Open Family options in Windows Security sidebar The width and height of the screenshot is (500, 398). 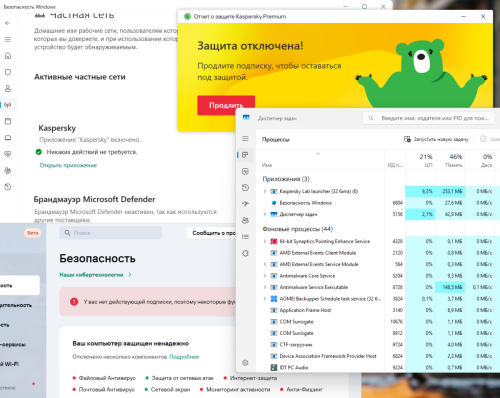8,170
